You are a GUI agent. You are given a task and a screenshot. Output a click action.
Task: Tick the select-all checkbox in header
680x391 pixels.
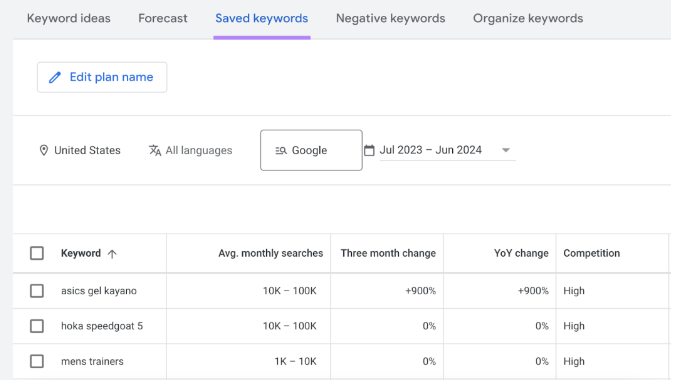tap(37, 253)
